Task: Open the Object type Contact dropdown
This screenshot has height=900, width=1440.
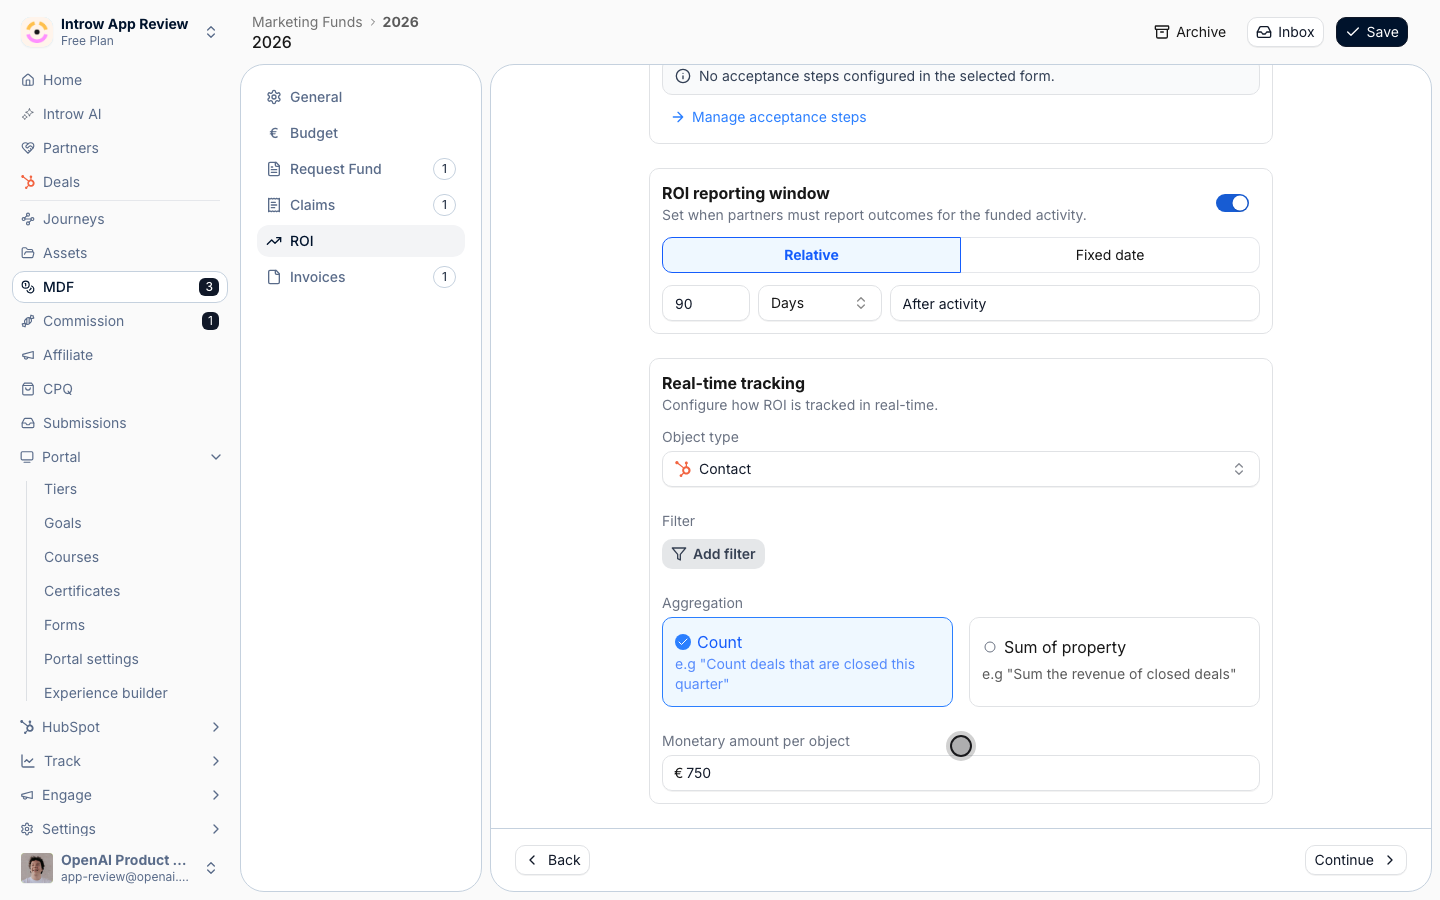Action: point(961,469)
